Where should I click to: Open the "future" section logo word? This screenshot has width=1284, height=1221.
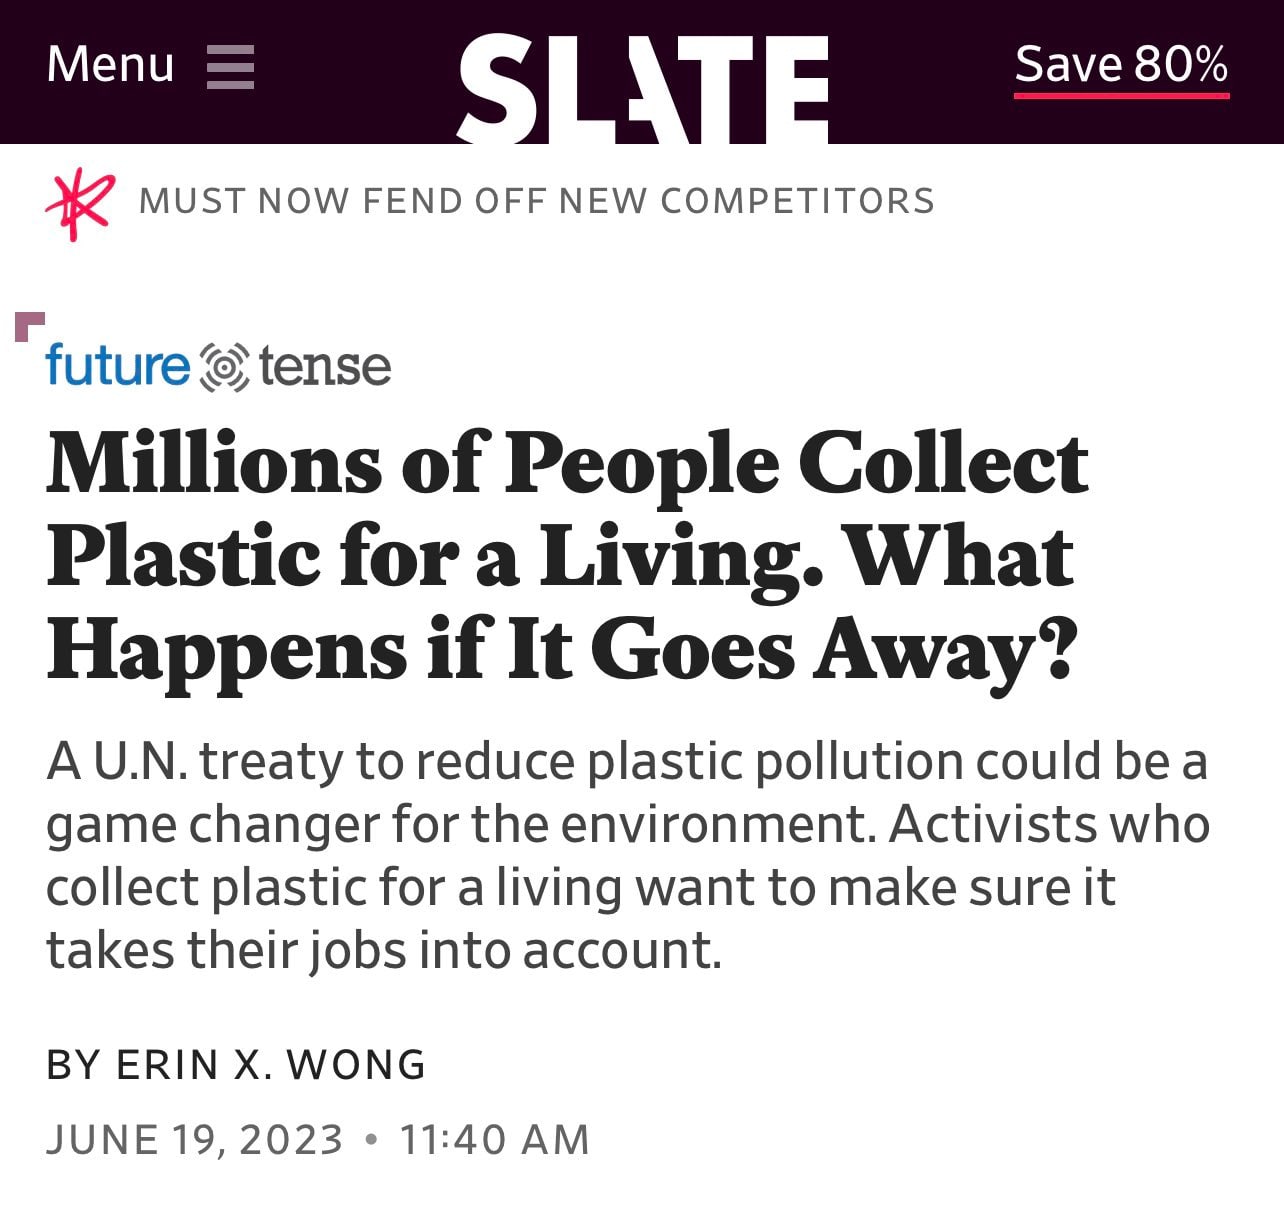[x=118, y=365]
